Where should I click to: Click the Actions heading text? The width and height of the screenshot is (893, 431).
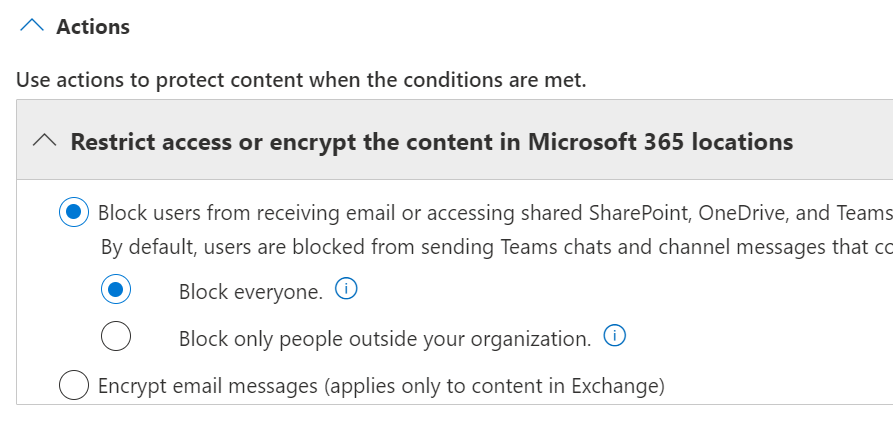[93, 27]
